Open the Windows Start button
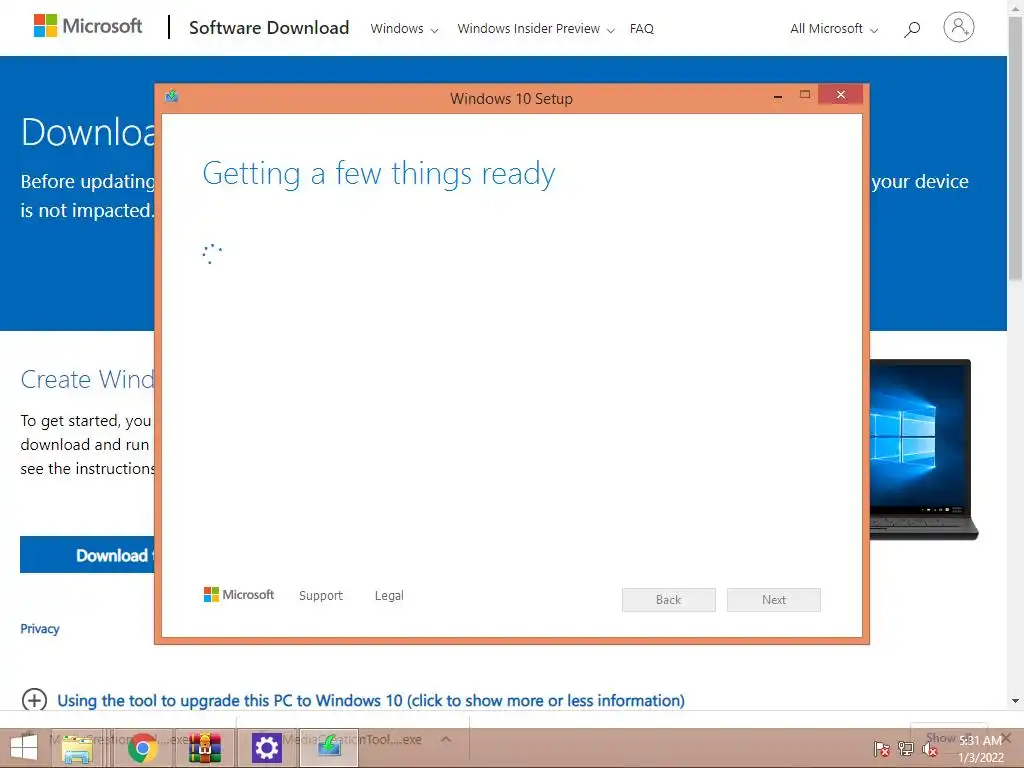The width and height of the screenshot is (1024, 768). coord(24,747)
